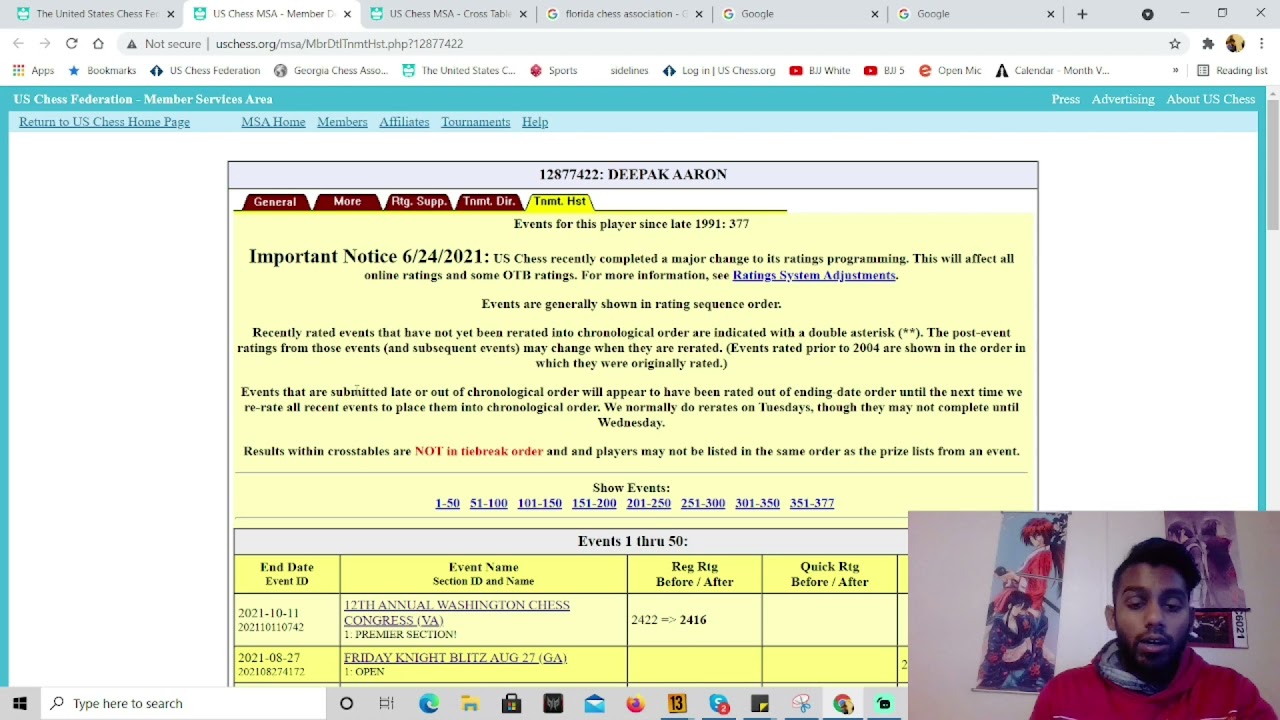Open the Extensions puzzle icon
The height and width of the screenshot is (720, 1280).
coord(1208,44)
